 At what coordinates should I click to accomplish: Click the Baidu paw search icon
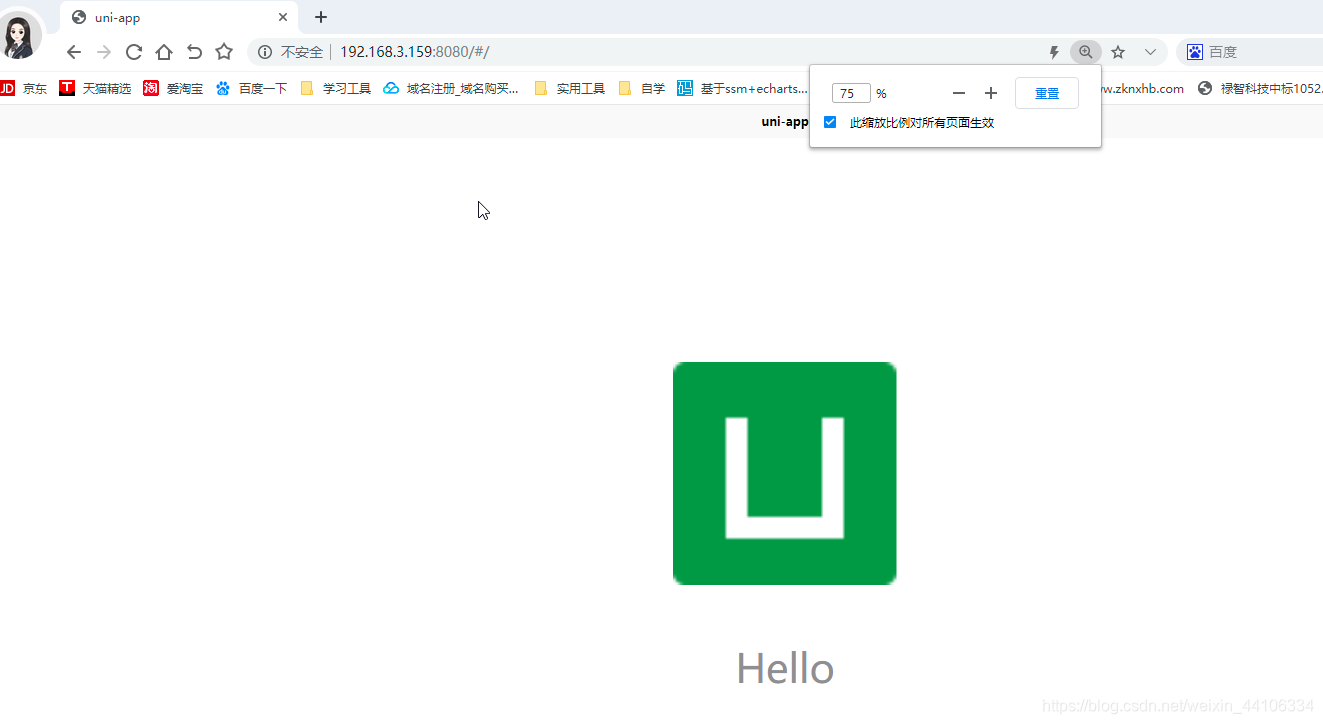click(x=1194, y=52)
